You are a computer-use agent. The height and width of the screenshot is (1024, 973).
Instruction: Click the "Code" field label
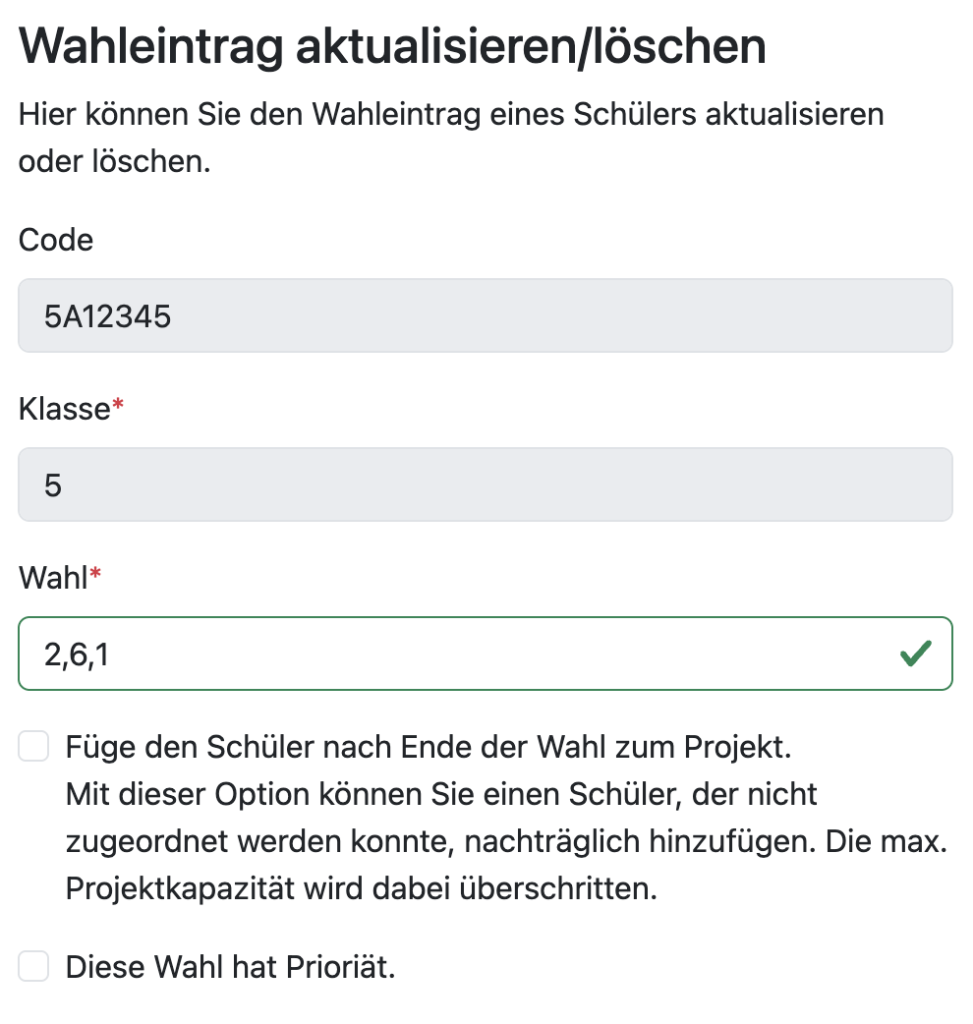tap(56, 240)
